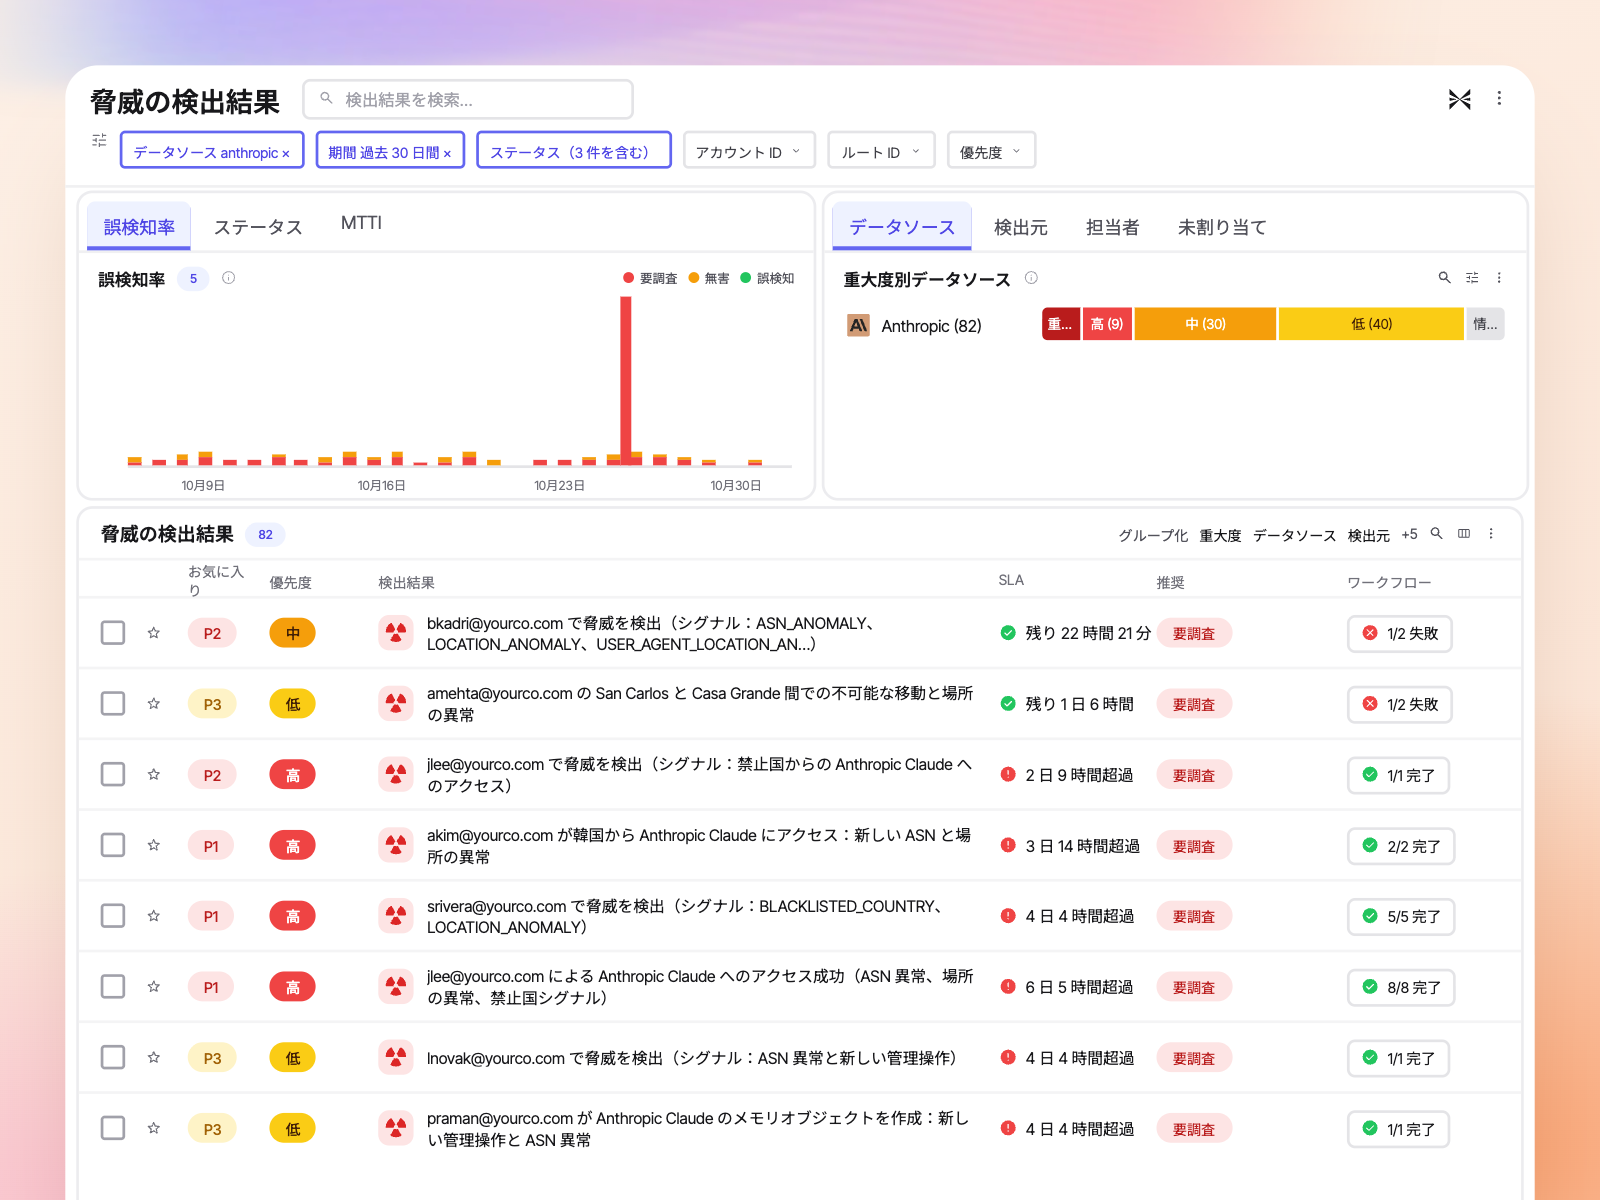
Task: Open the ステータス（3 件を含む）filter
Action: (x=573, y=151)
